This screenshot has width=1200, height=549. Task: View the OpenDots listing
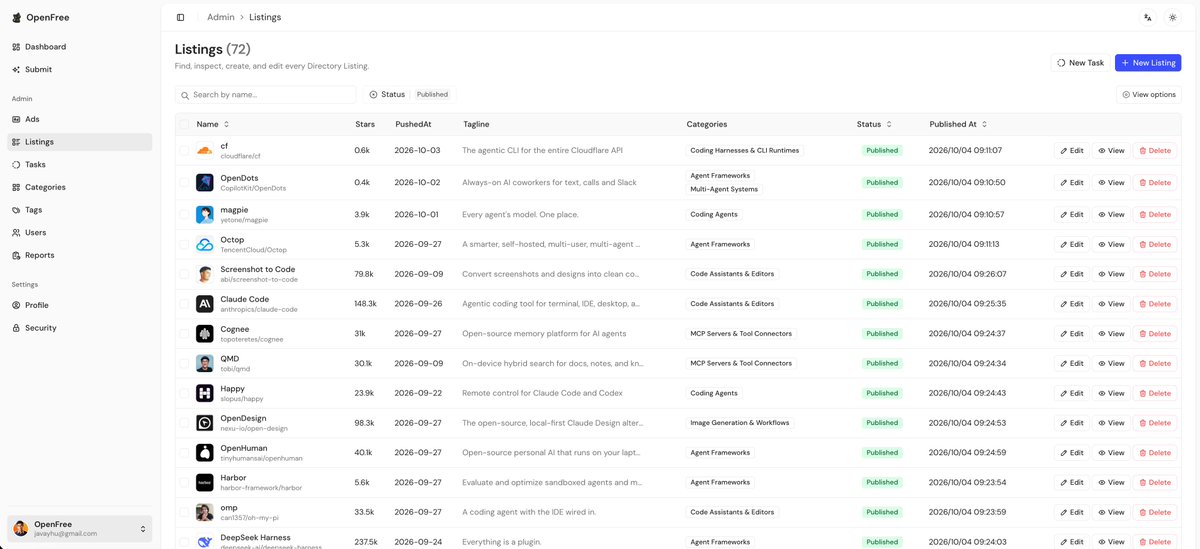pos(1112,183)
